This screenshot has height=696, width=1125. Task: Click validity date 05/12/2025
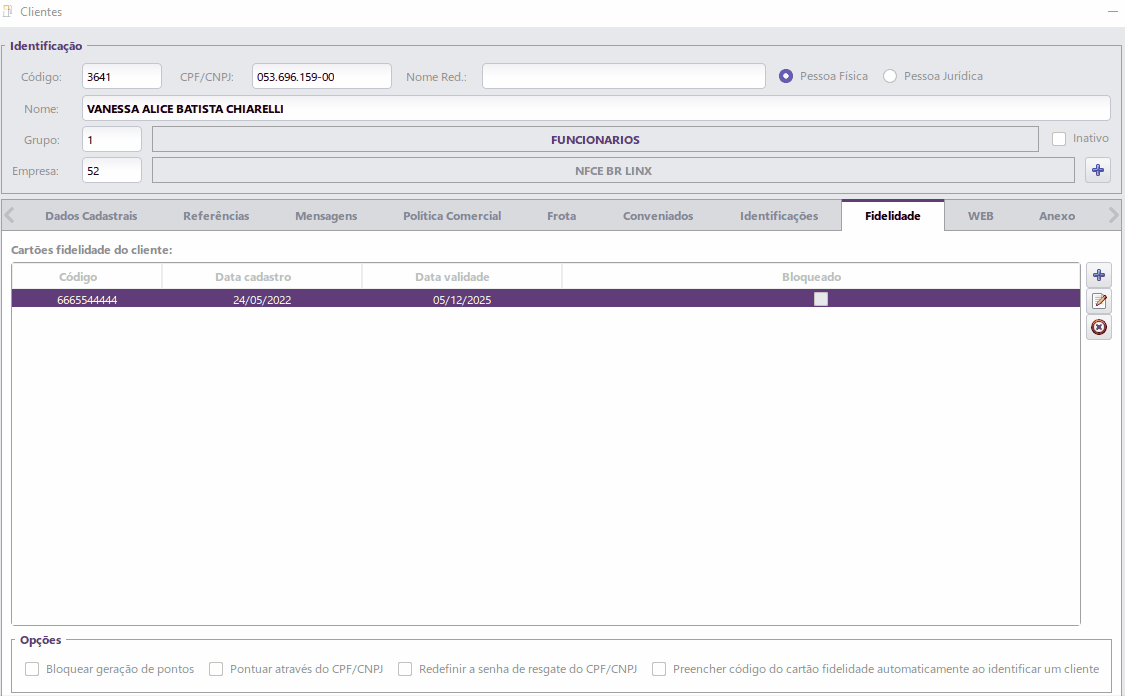tap(462, 300)
